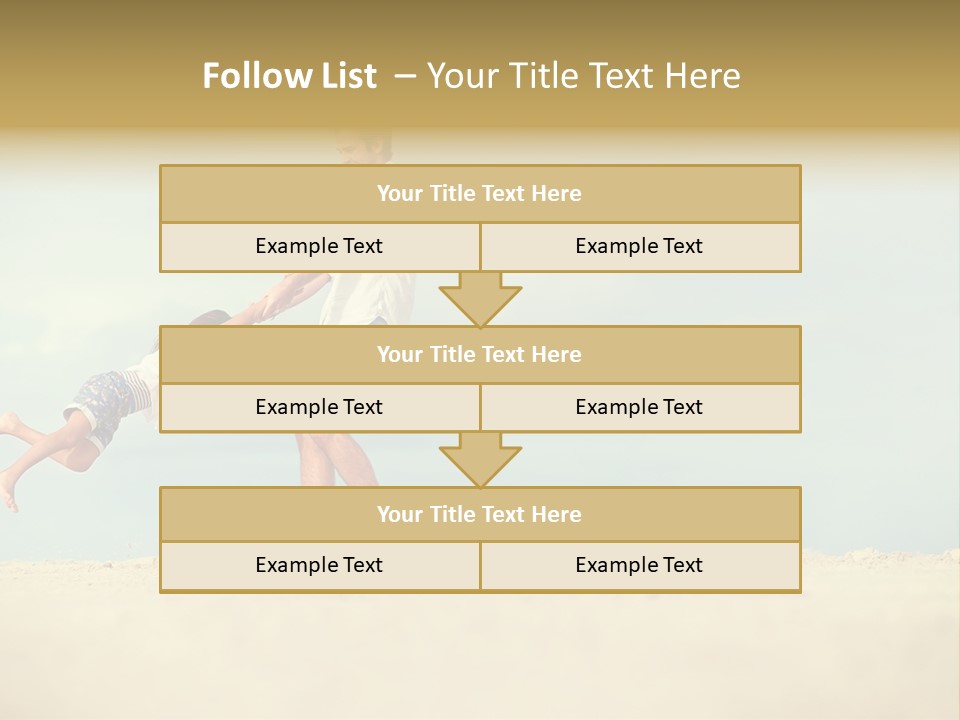The image size is (960, 720).
Task: Select the first down arrow between boxes
Action: pos(480,299)
